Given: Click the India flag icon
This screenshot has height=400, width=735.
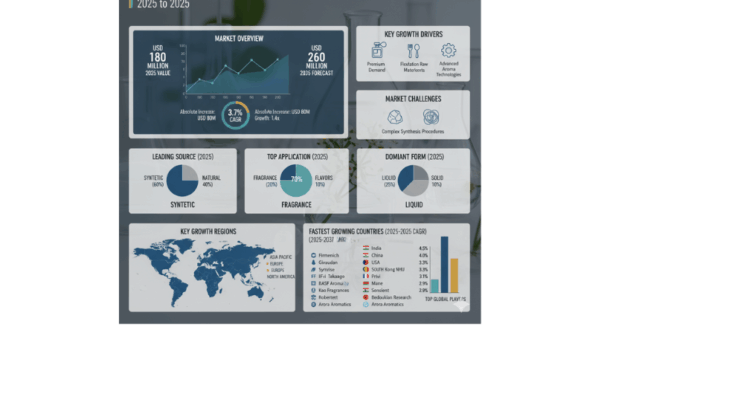Looking at the screenshot, I should 364,247.
